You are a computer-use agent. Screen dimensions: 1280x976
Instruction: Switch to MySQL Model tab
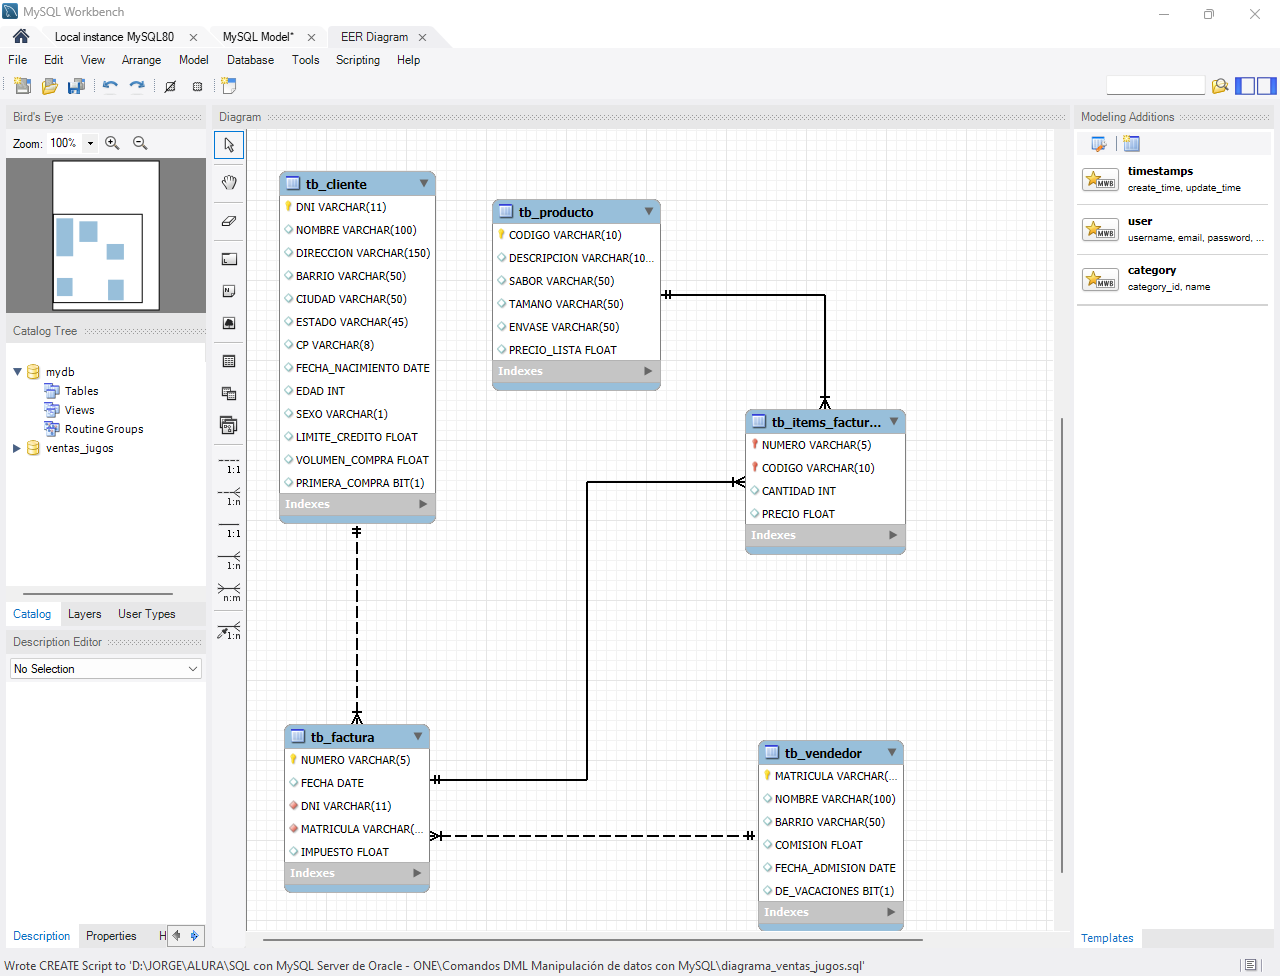pos(258,37)
